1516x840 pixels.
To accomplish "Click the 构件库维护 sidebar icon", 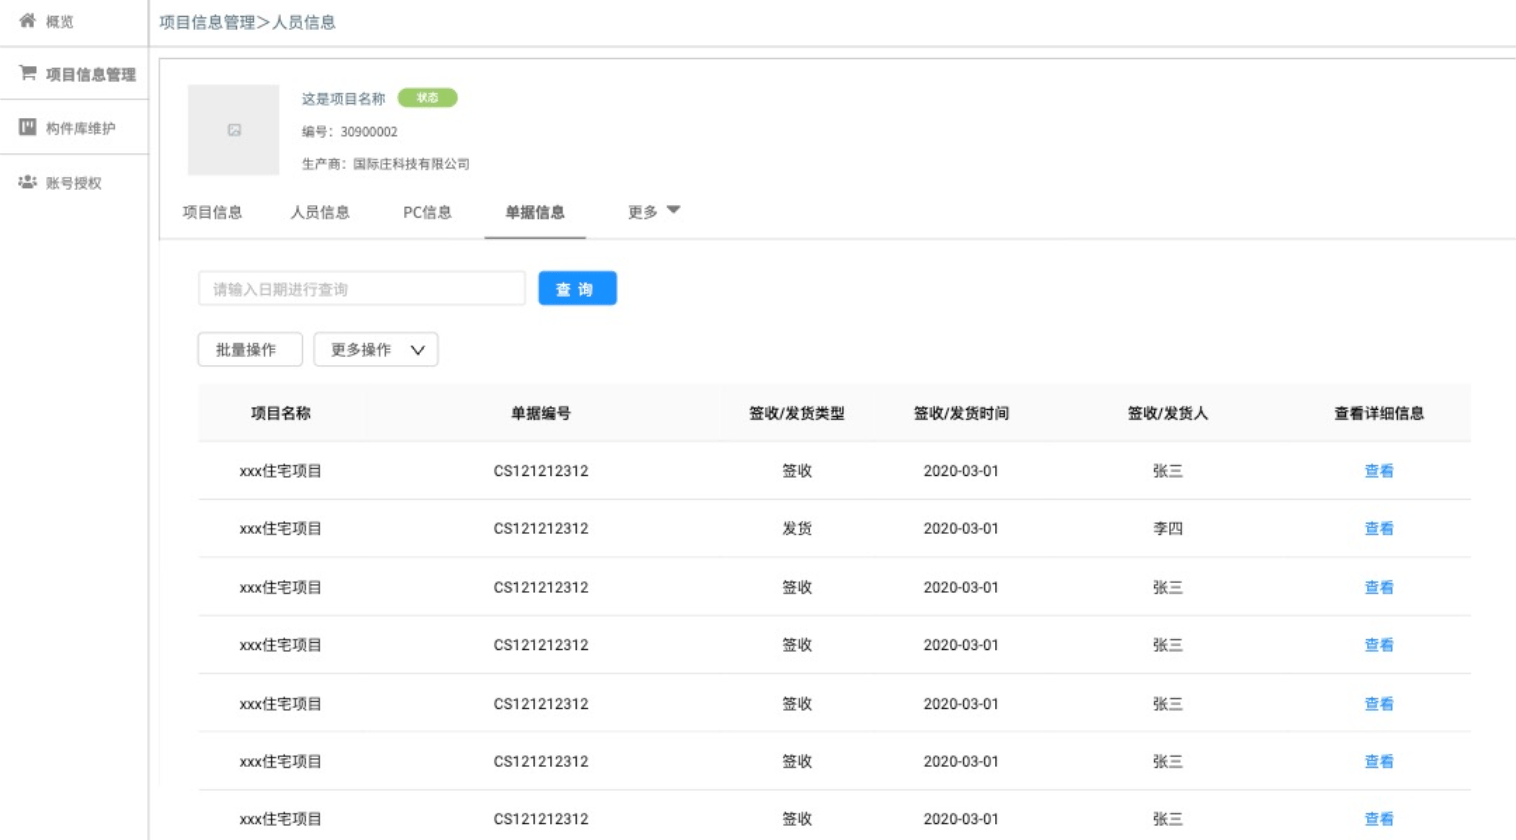I will [27, 127].
